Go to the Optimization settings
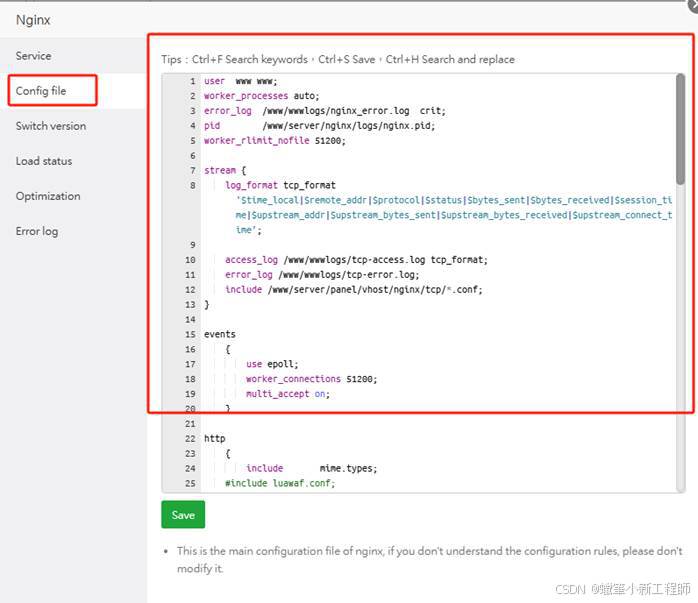 click(48, 196)
